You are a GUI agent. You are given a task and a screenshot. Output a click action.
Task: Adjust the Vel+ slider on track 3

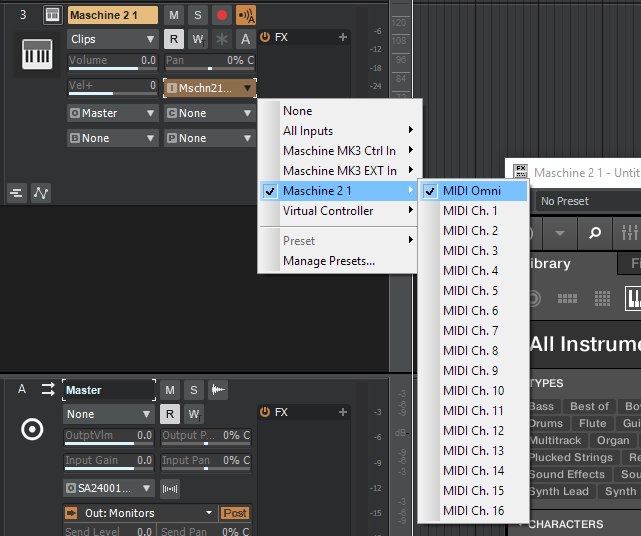point(112,87)
